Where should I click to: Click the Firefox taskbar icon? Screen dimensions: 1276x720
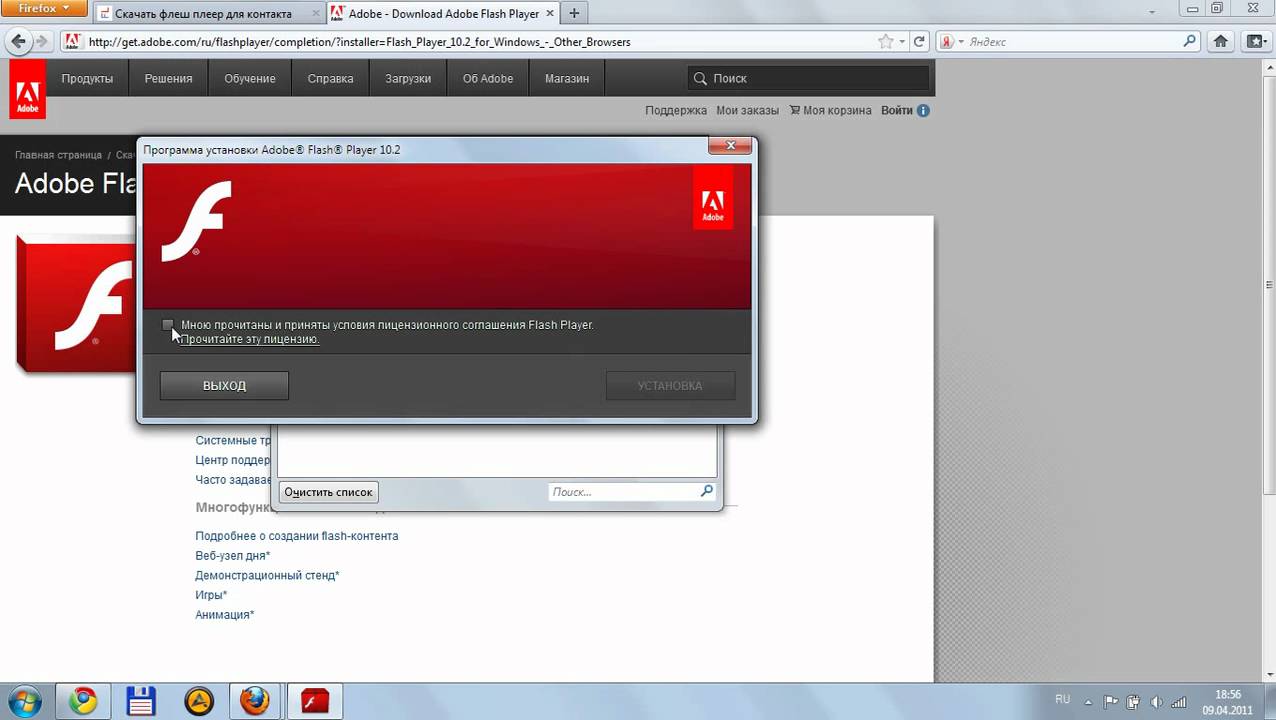(x=255, y=701)
